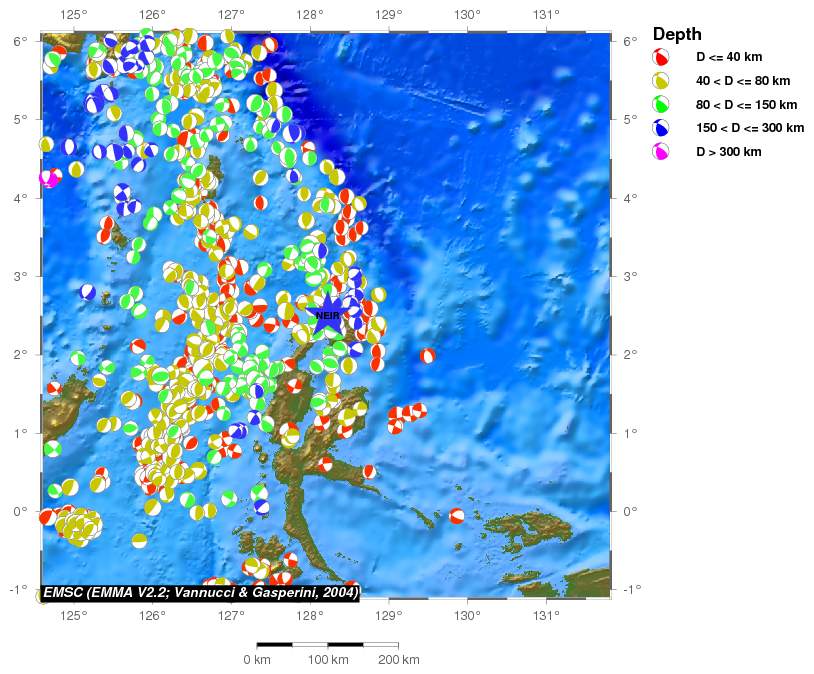The height and width of the screenshot is (674, 814).
Task: Select the magenta deep-event beachball on the map
Action: tap(47, 179)
